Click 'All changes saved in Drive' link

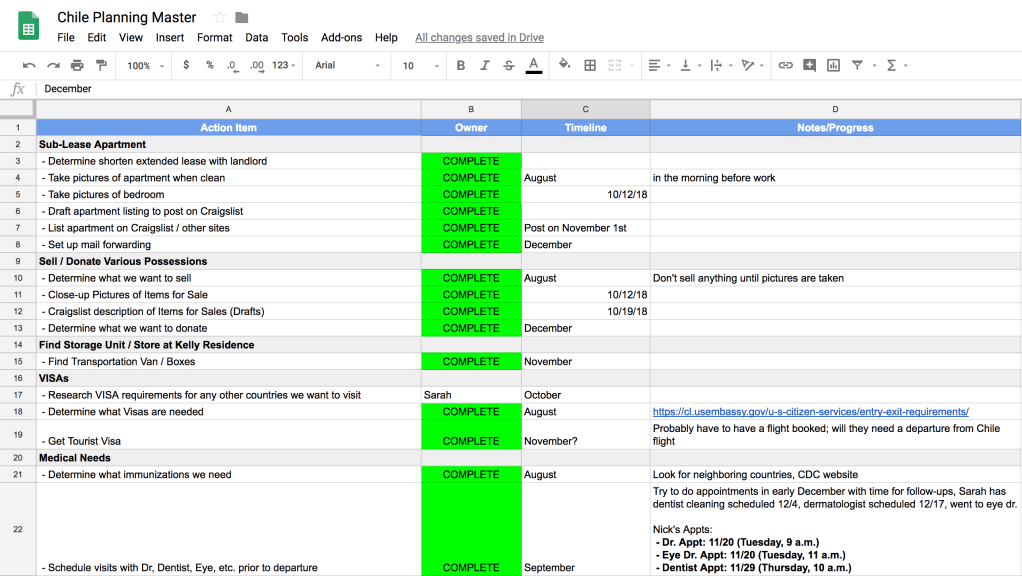coord(479,38)
